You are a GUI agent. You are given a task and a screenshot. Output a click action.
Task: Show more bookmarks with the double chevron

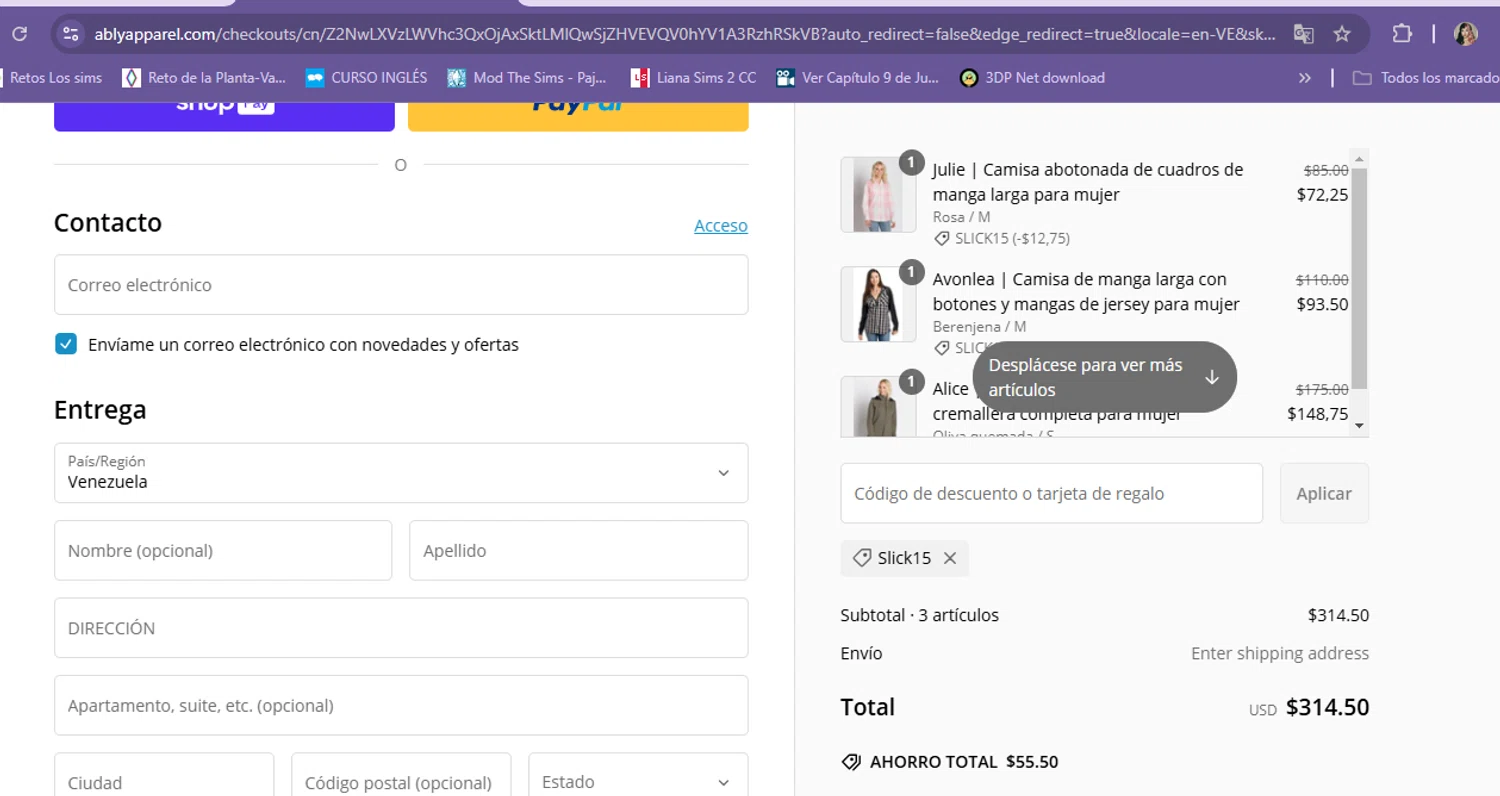point(1304,77)
